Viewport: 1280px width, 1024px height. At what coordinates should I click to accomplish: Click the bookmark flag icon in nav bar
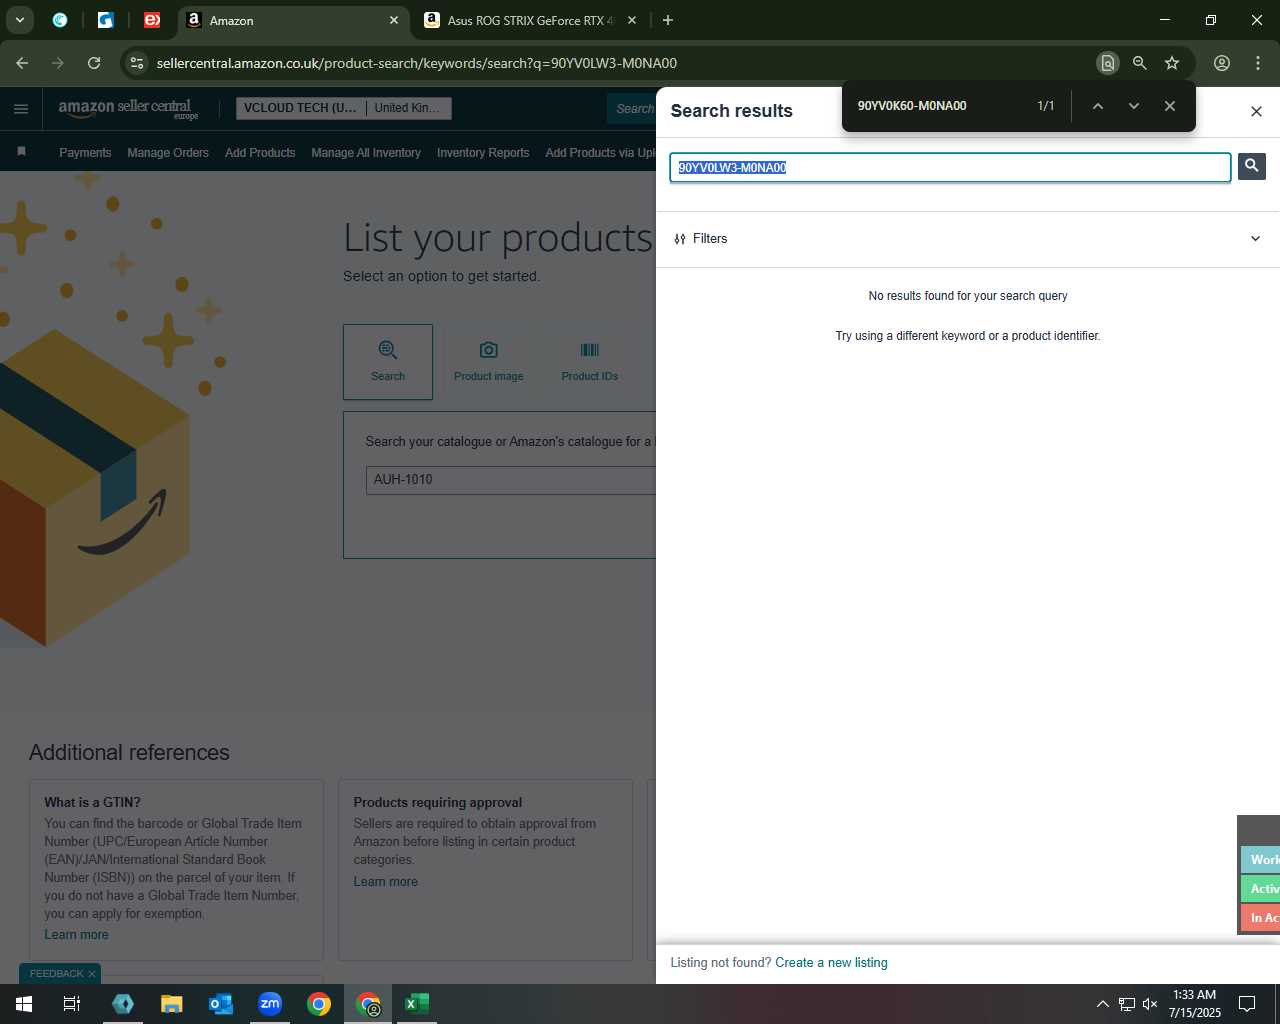coord(21,152)
